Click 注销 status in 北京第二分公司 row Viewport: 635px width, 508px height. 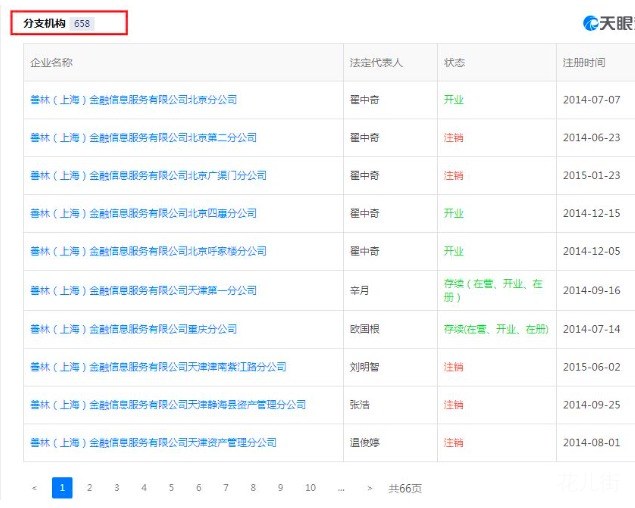coord(454,138)
